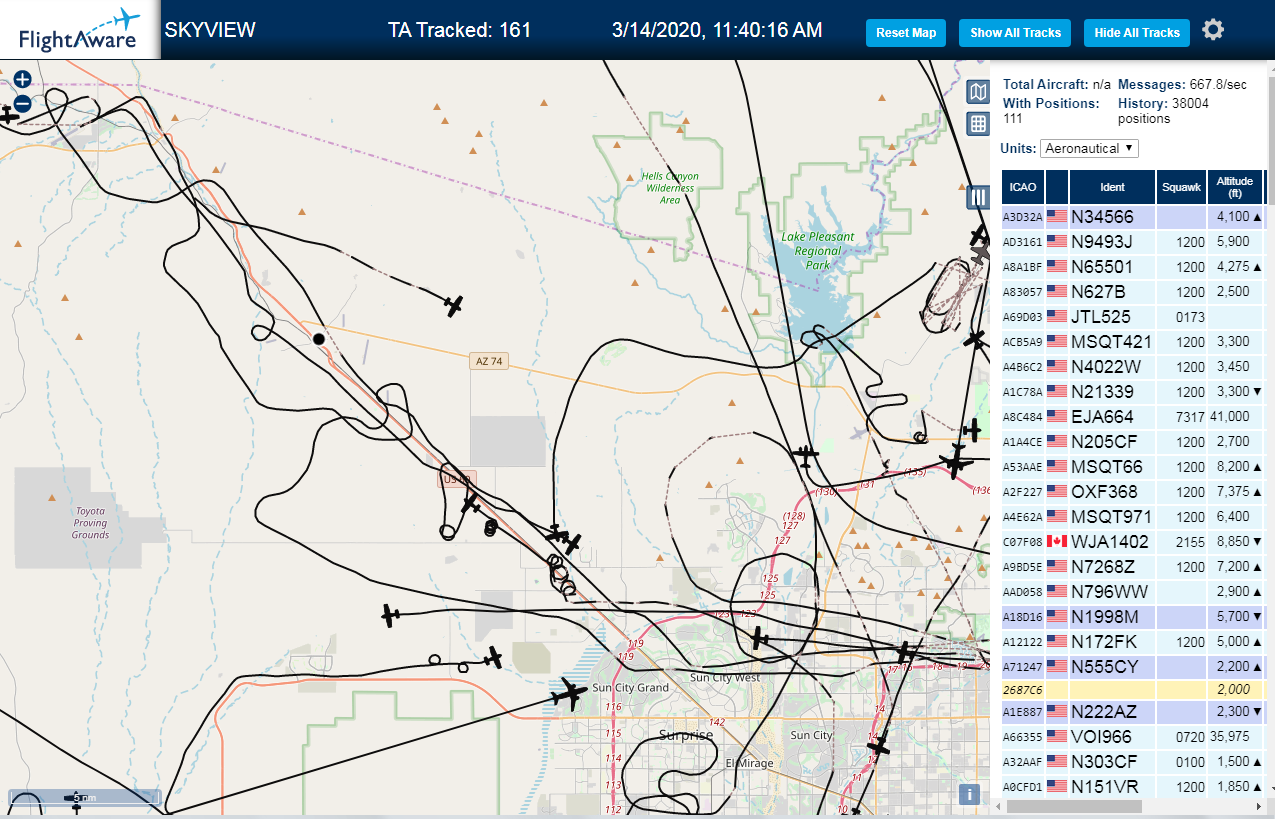This screenshot has width=1275, height=819.
Task: Click the FlightAware logo
Action: click(78, 30)
